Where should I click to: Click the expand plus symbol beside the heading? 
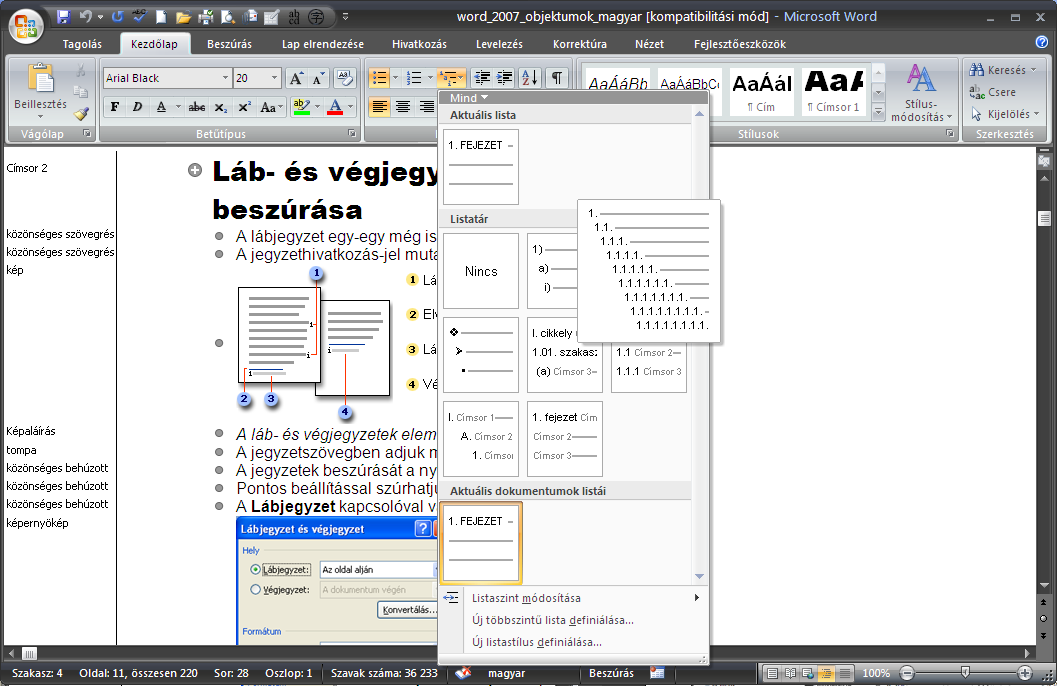click(x=195, y=170)
